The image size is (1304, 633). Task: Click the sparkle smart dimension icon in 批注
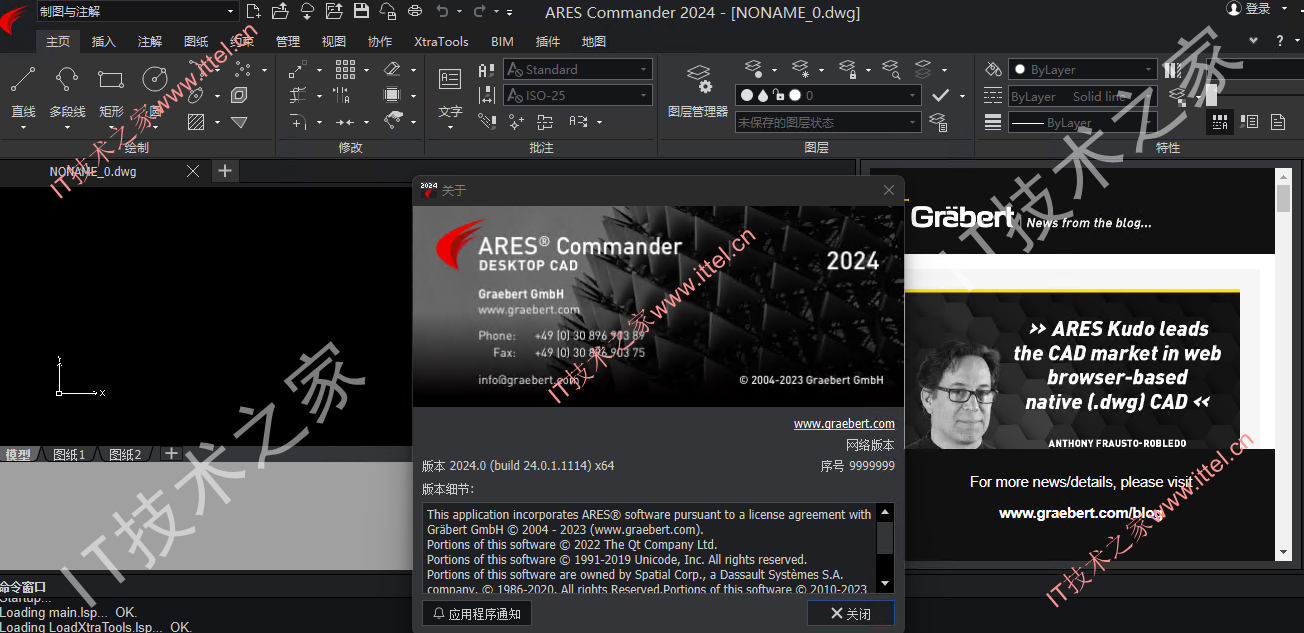tap(516, 122)
